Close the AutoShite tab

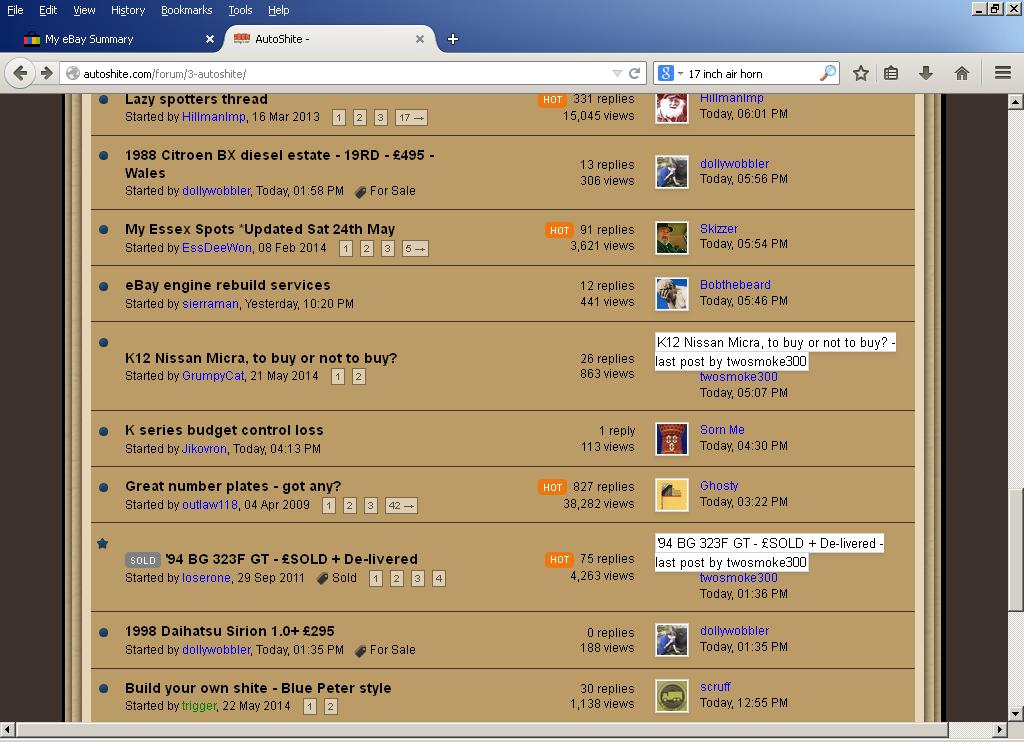(420, 39)
